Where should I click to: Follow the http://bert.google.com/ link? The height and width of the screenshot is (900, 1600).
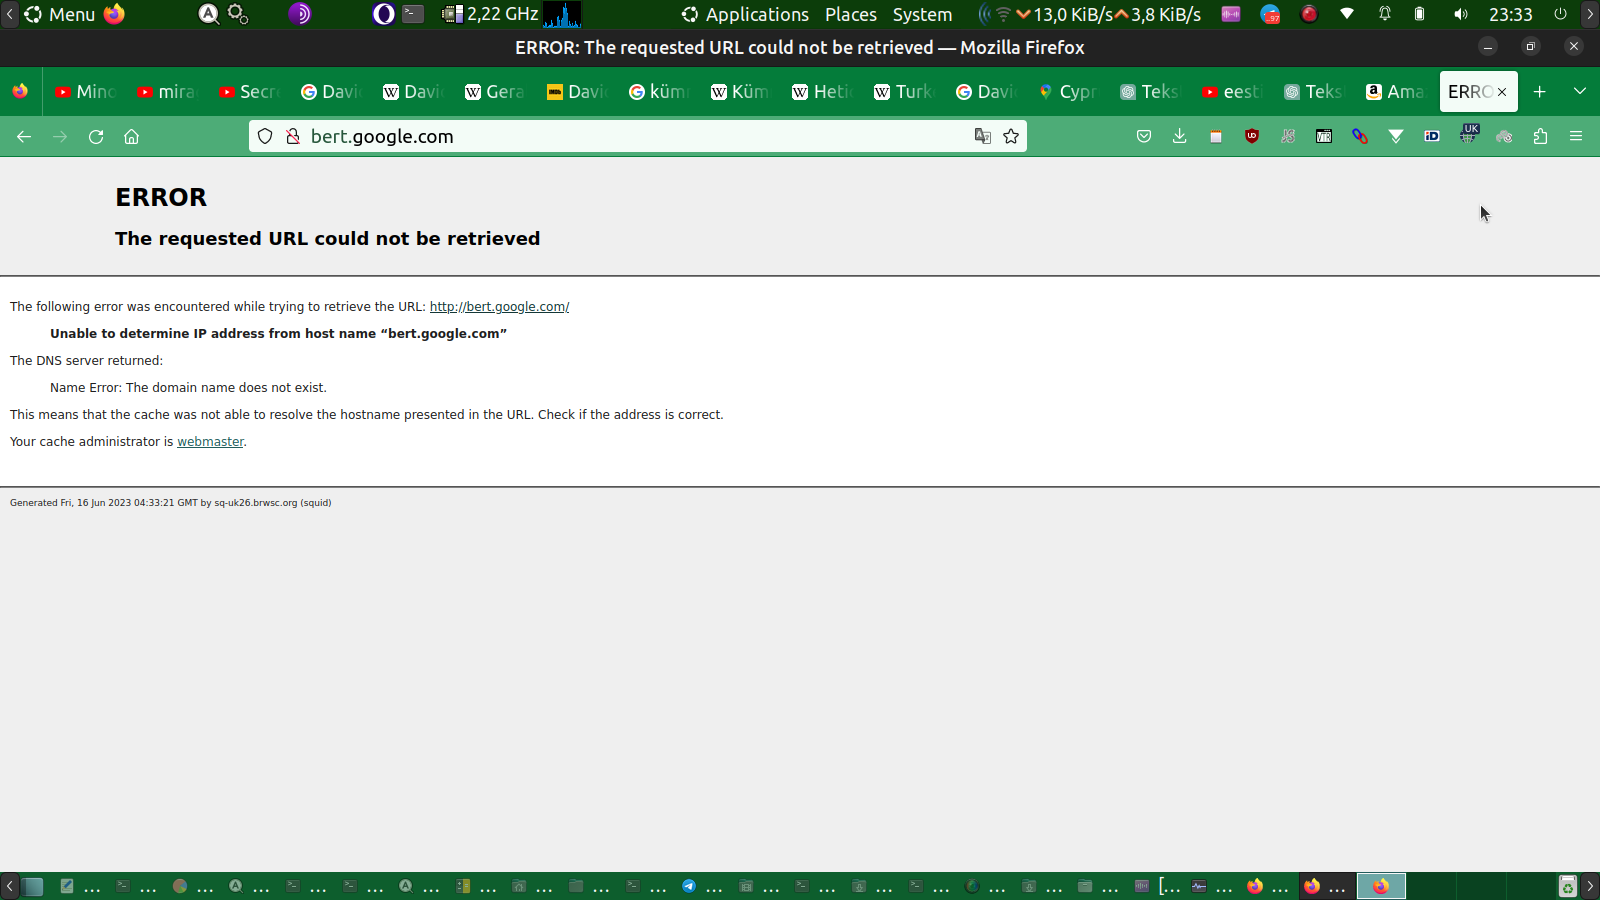(499, 307)
